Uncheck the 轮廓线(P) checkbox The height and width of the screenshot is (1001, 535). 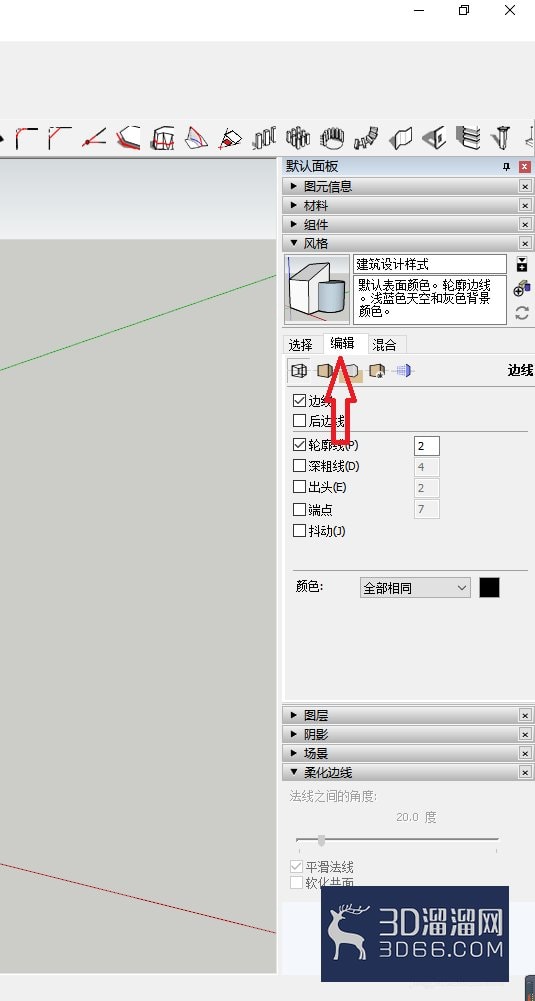[x=299, y=445]
